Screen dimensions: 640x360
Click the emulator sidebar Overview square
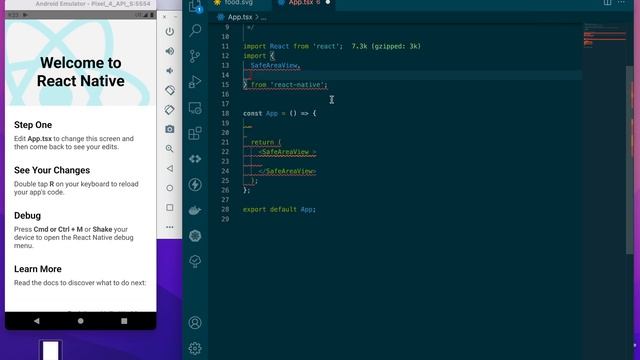coord(170,207)
